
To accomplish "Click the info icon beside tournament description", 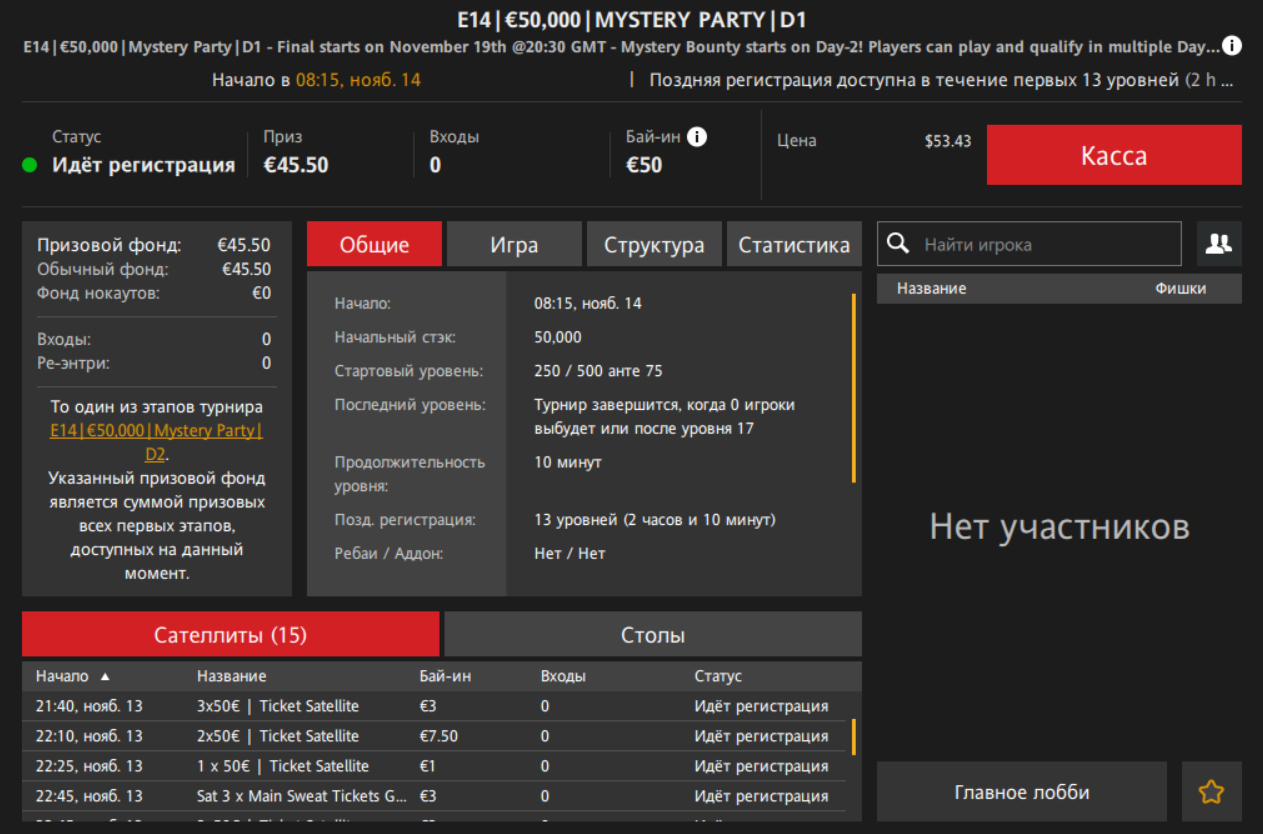I will [1232, 46].
